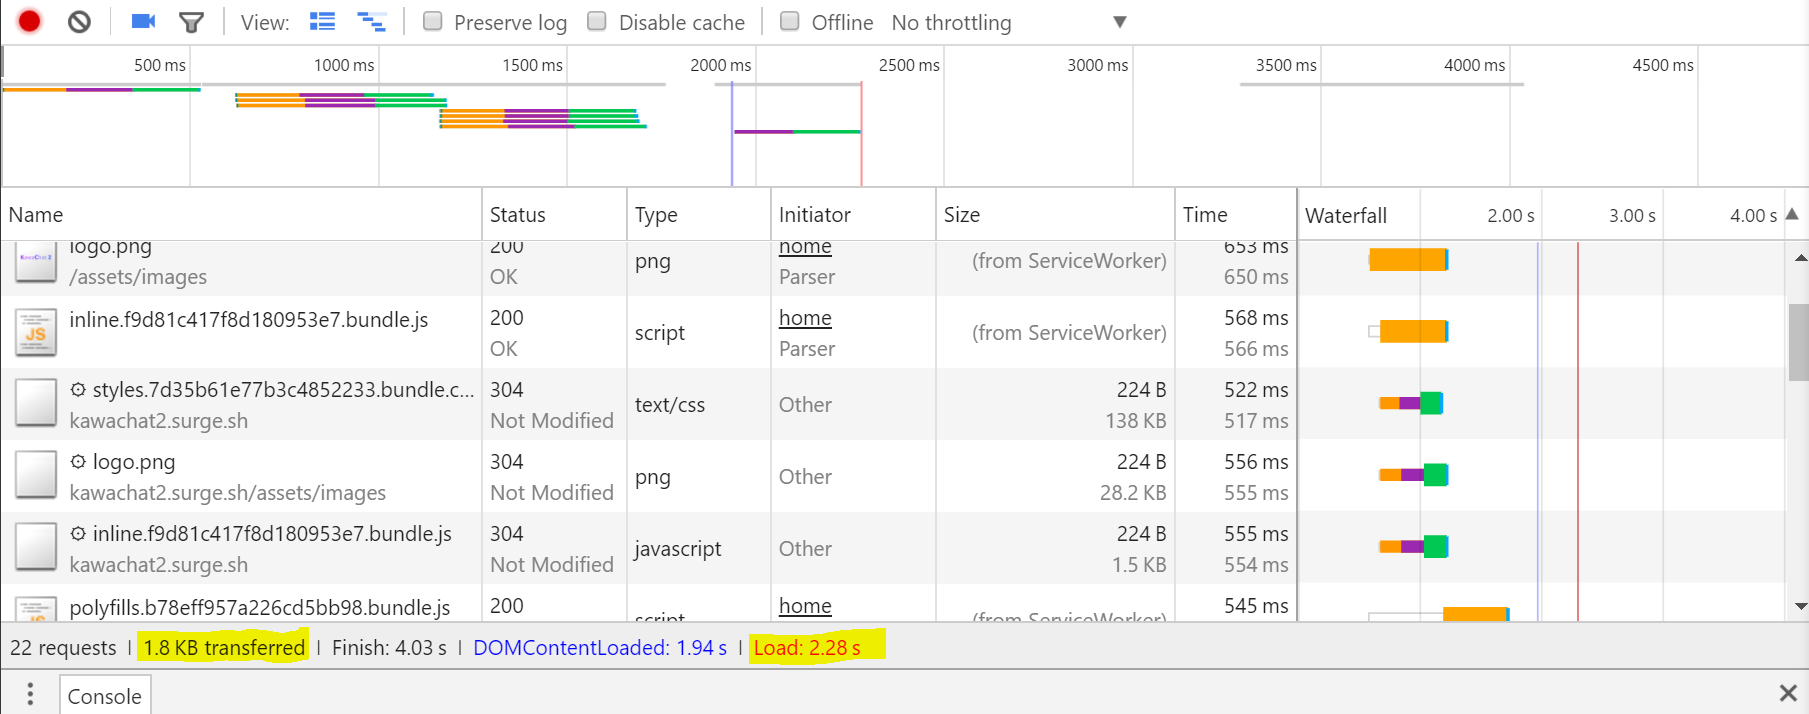This screenshot has height=714, width=1809.
Task: Select the styles bundle css request row
Action: (x=649, y=404)
